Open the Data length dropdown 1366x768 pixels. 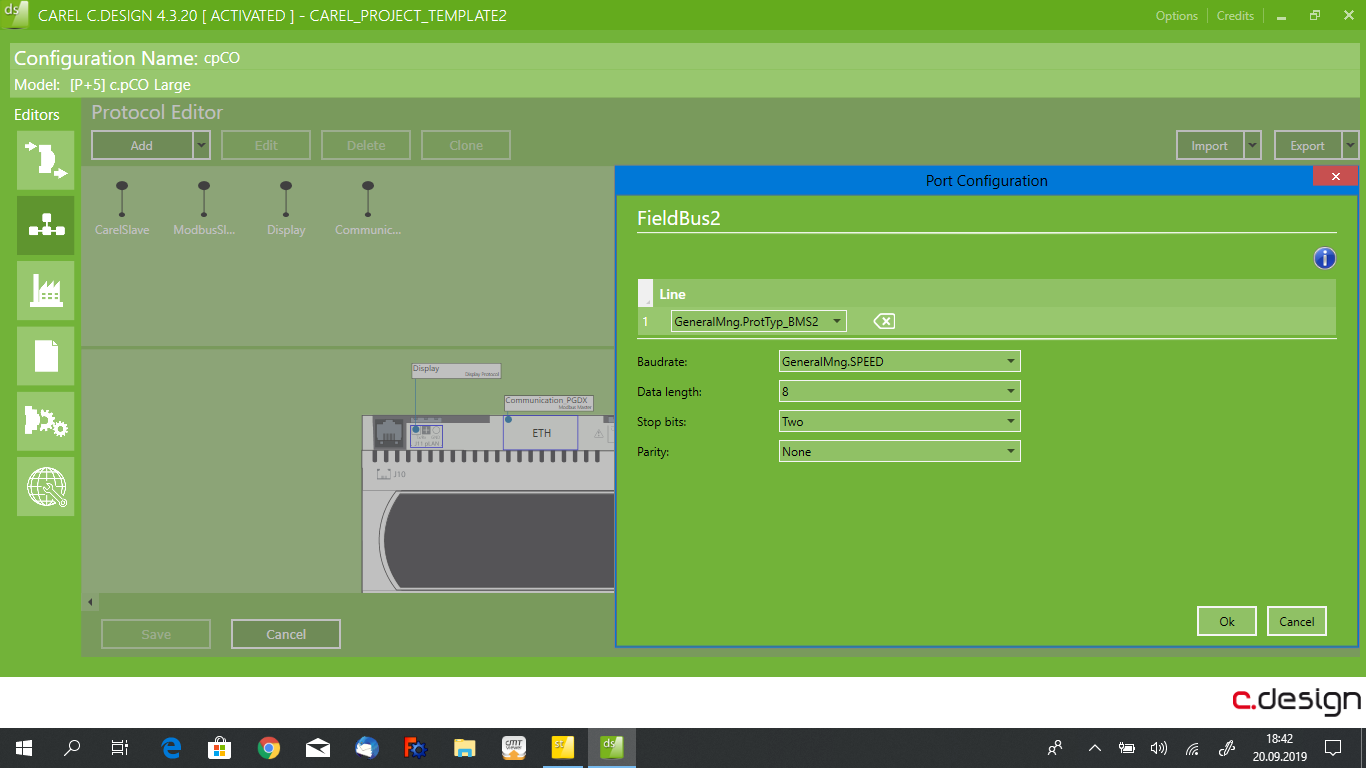point(900,391)
